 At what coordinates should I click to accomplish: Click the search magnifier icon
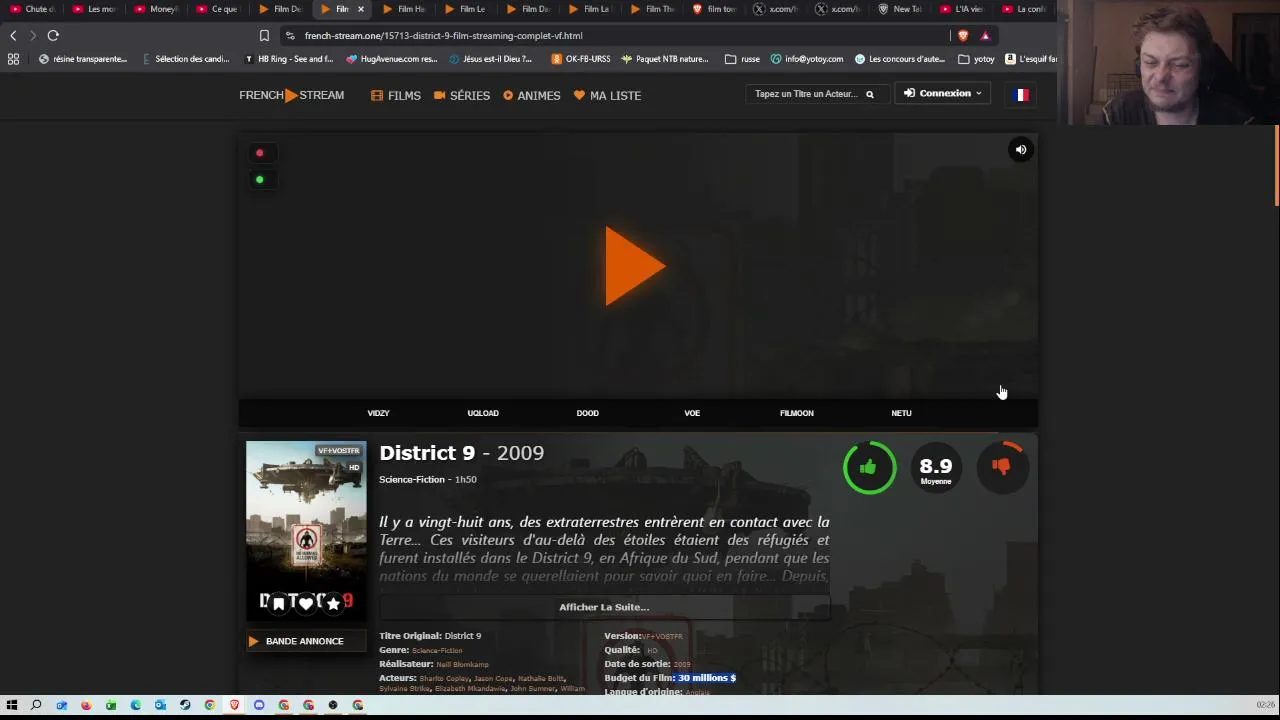[870, 94]
